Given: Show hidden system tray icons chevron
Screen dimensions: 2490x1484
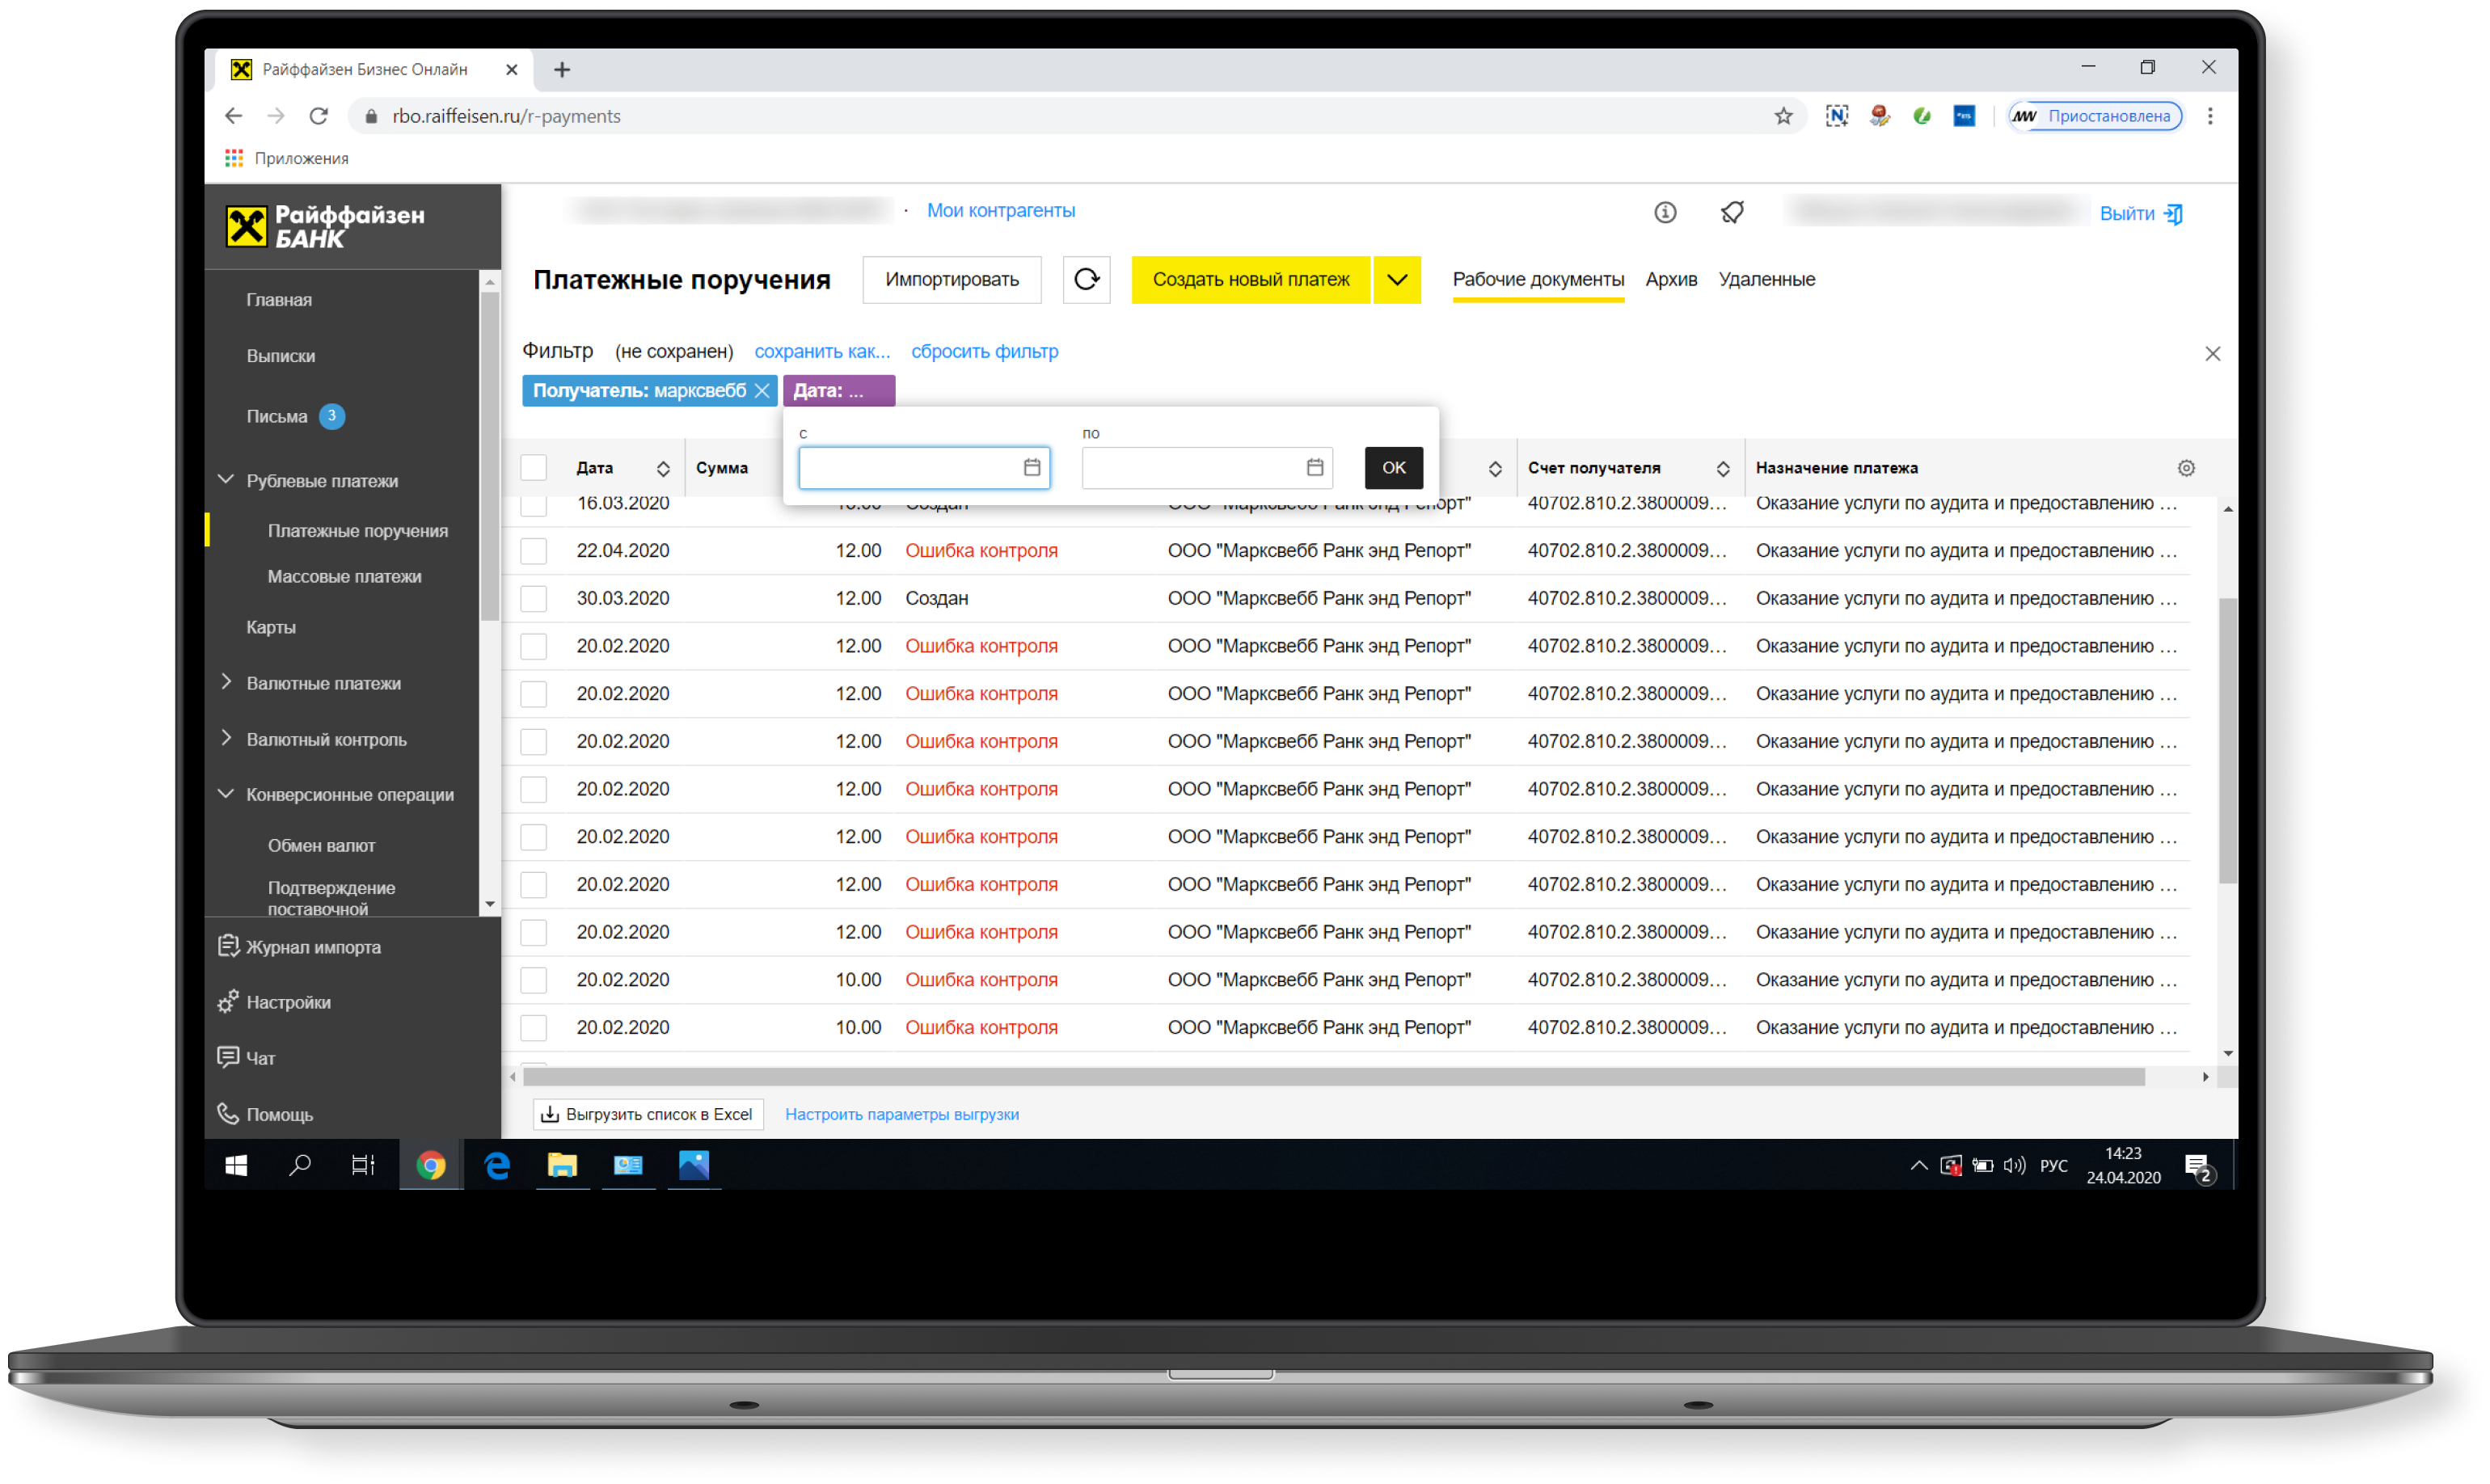Looking at the screenshot, I should 1918,1165.
